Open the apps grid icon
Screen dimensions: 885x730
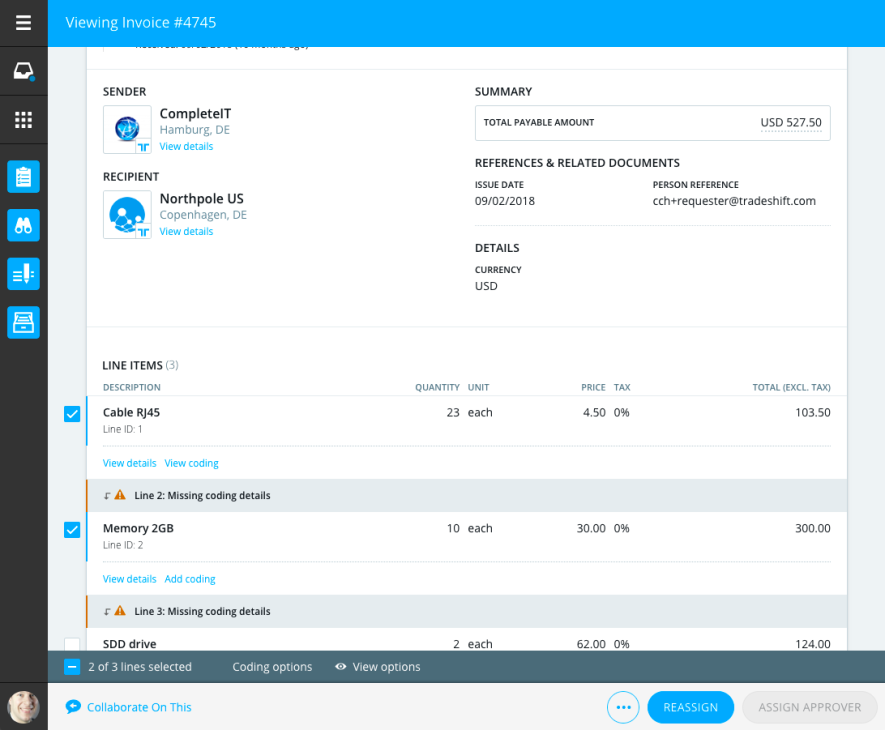tap(23, 120)
